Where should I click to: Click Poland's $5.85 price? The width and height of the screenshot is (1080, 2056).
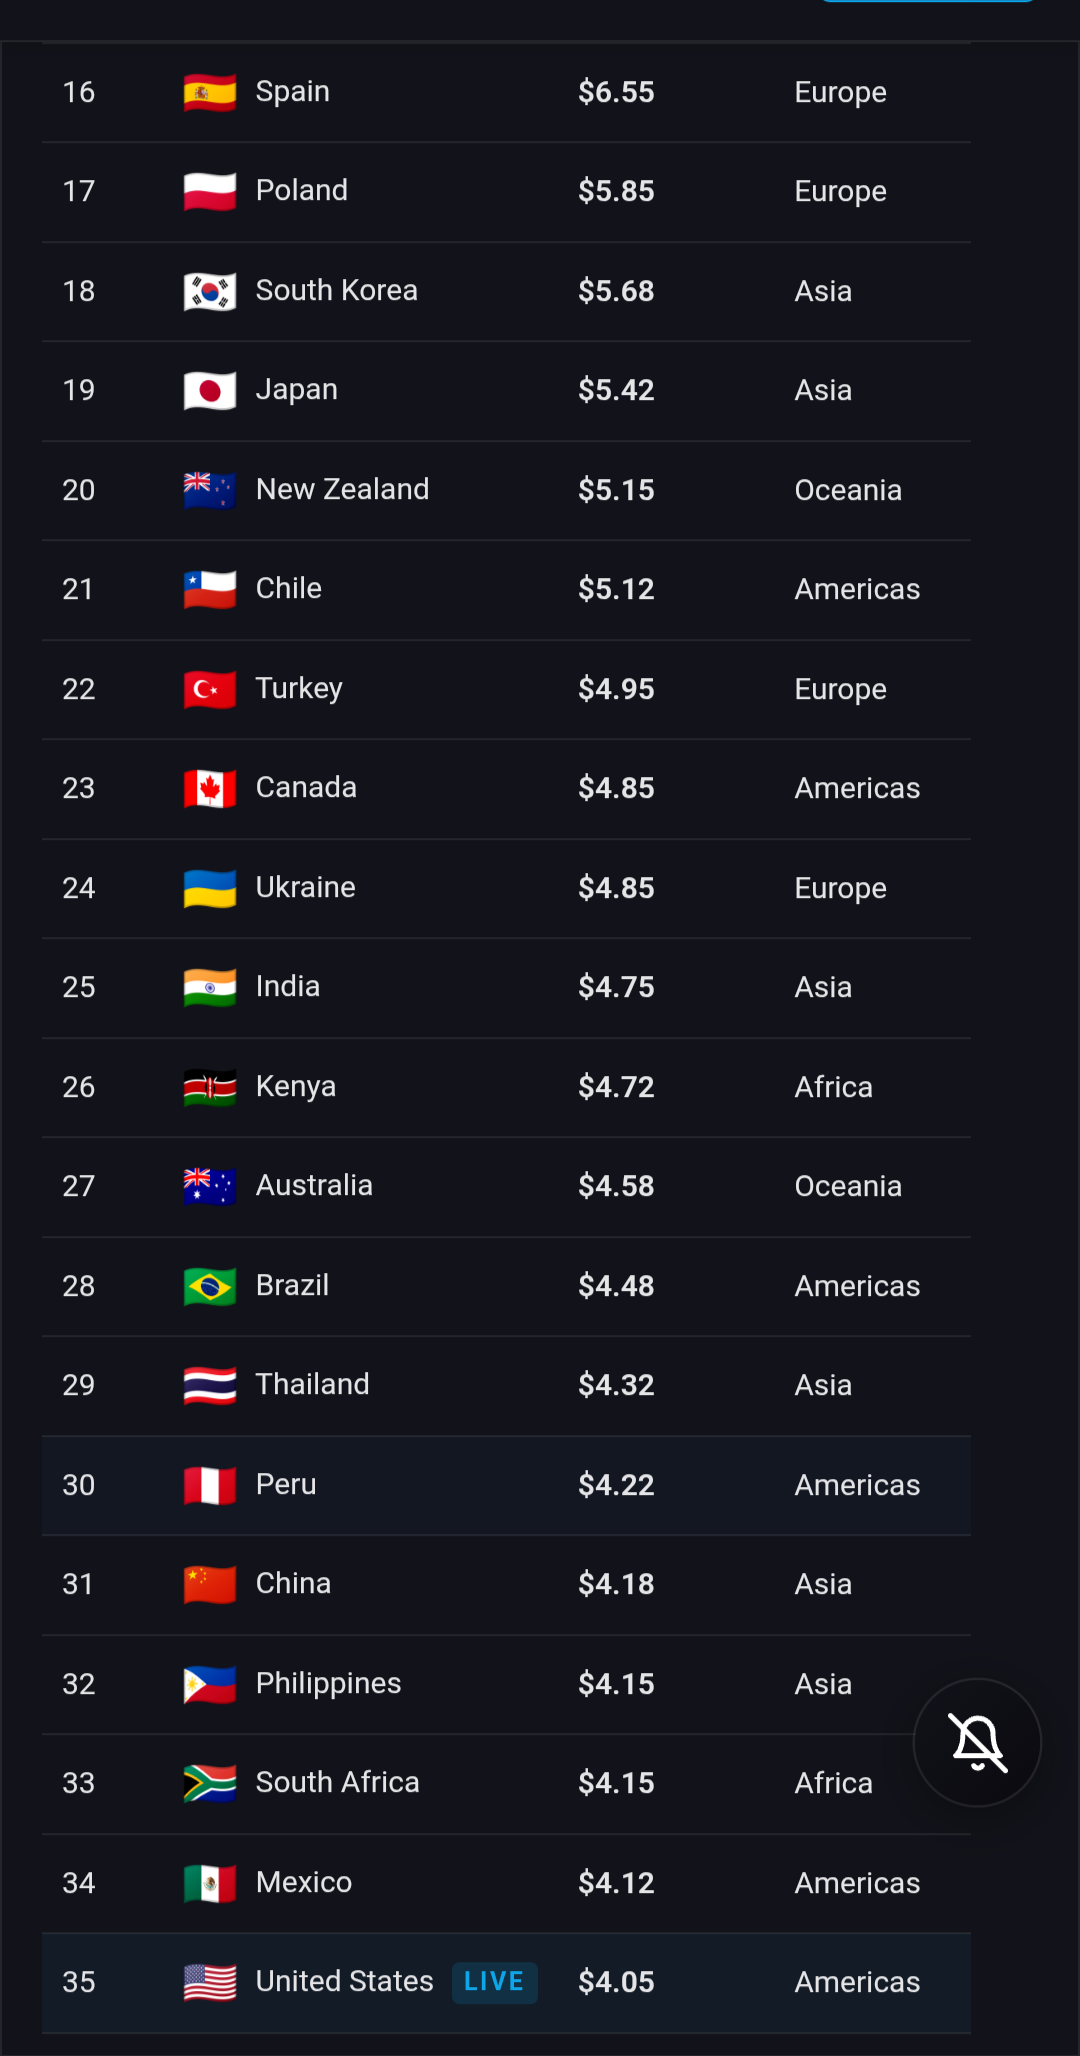pyautogui.click(x=616, y=191)
